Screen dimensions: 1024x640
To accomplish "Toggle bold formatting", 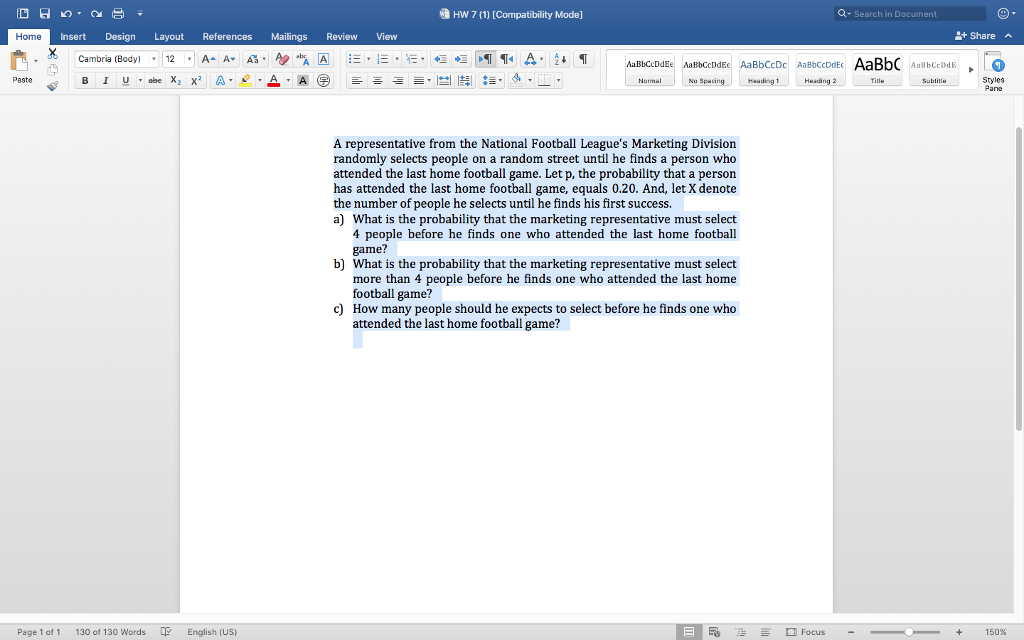I will (84, 80).
